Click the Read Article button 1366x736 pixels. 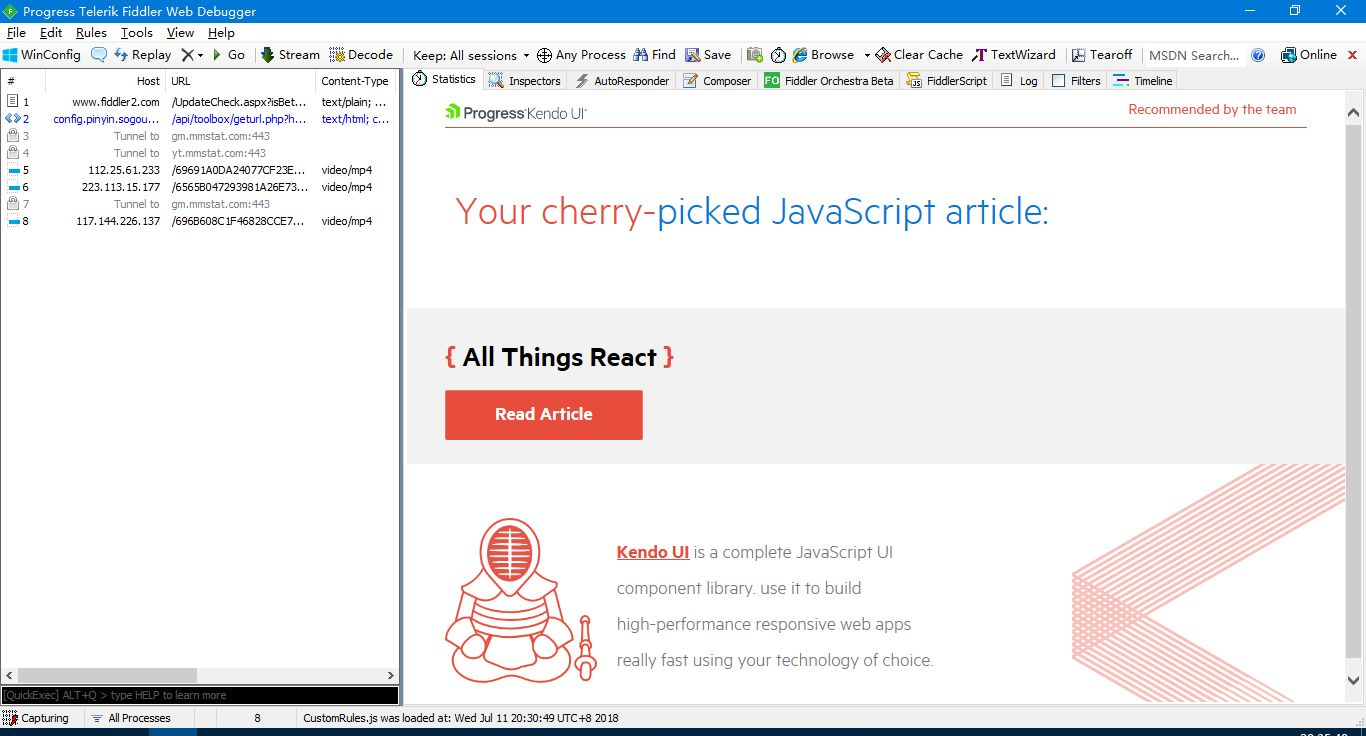544,415
